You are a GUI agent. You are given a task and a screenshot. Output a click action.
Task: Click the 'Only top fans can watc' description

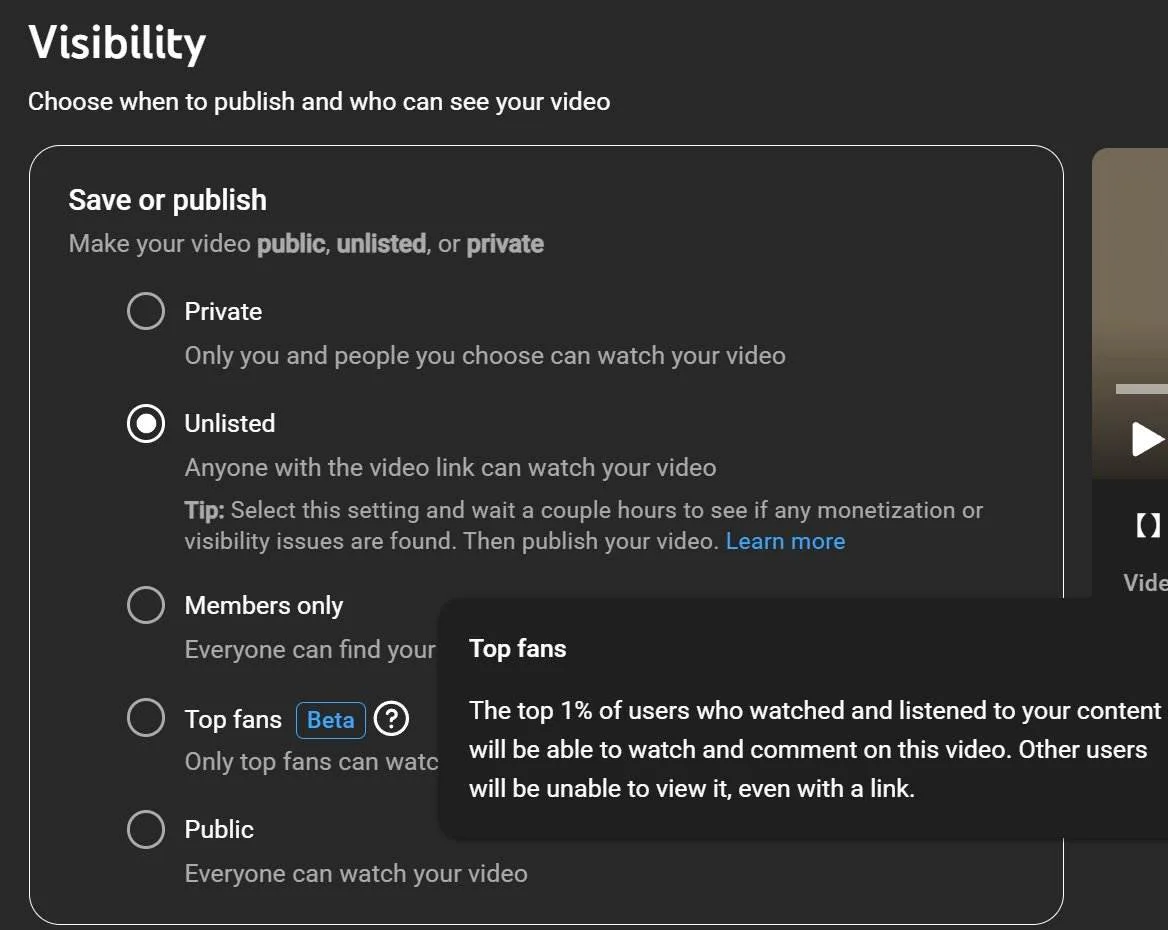click(x=311, y=762)
